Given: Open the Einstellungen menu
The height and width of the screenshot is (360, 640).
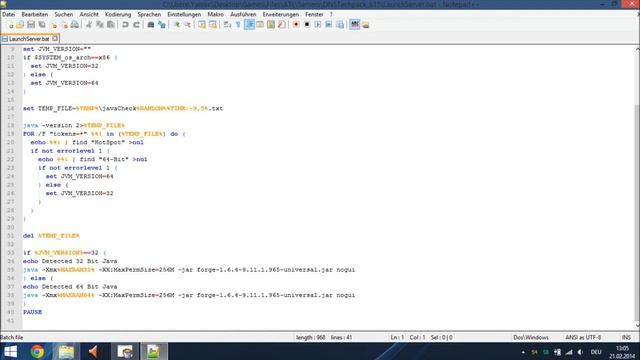Looking at the screenshot, I should (x=184, y=14).
